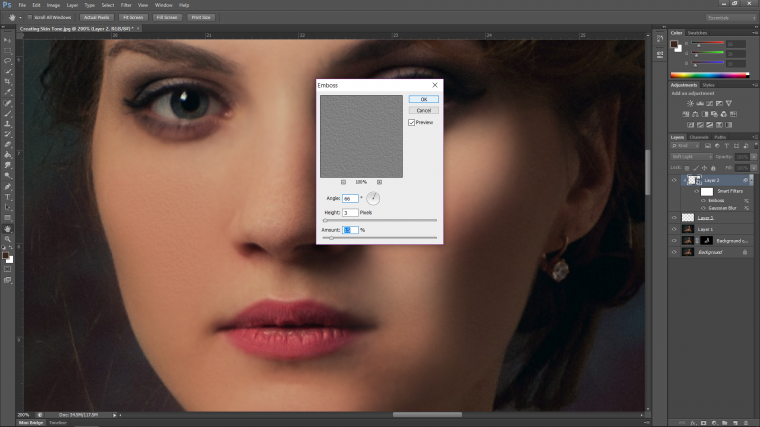
Task: Select the Path Selection tool
Action: tap(7, 207)
